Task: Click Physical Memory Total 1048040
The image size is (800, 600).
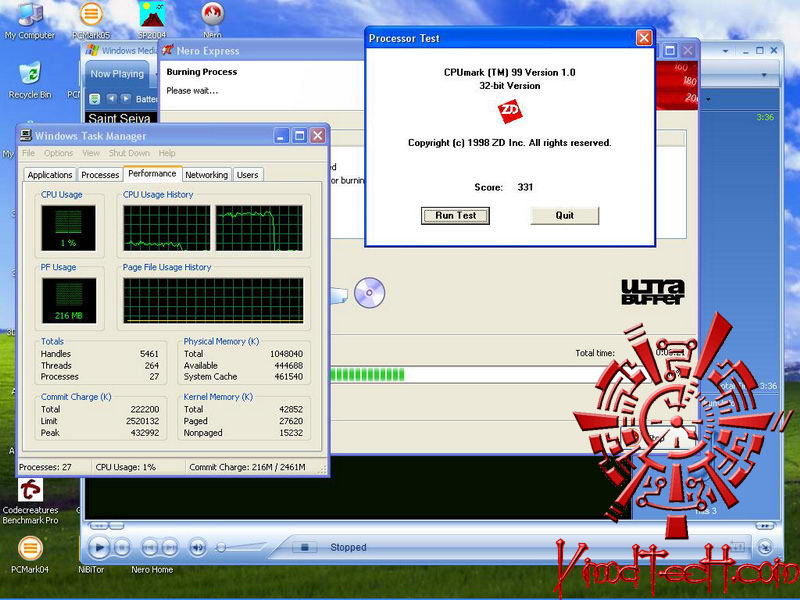Action: [286, 354]
